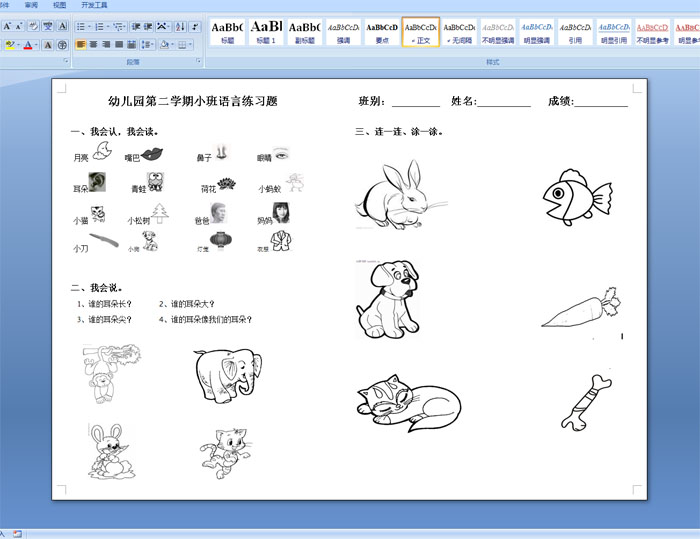The height and width of the screenshot is (539, 700).
Task: Toggle Character Shading on text
Action: [48, 45]
